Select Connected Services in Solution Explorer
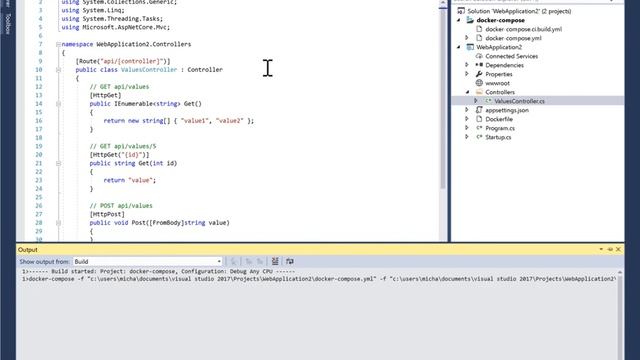This screenshot has height=360, width=640. click(511, 56)
